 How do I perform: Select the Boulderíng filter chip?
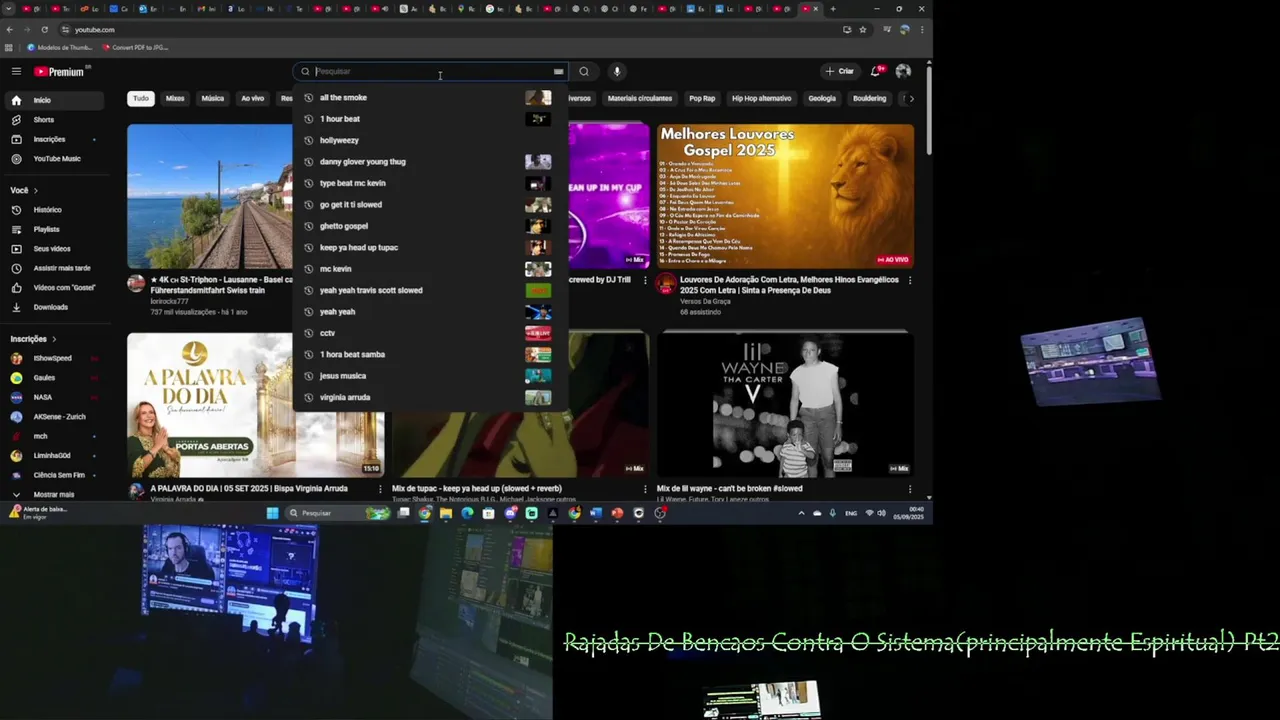869,98
